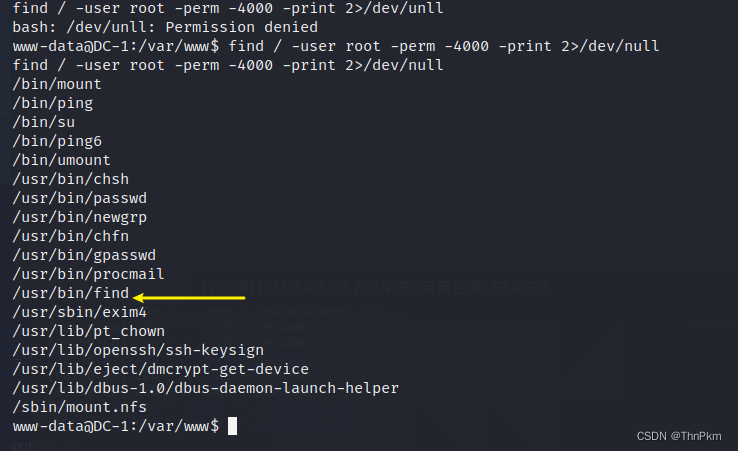Viewport: 738px width, 451px height.
Task: Click on the /usr/bin/chfn line
Action: pos(70,236)
